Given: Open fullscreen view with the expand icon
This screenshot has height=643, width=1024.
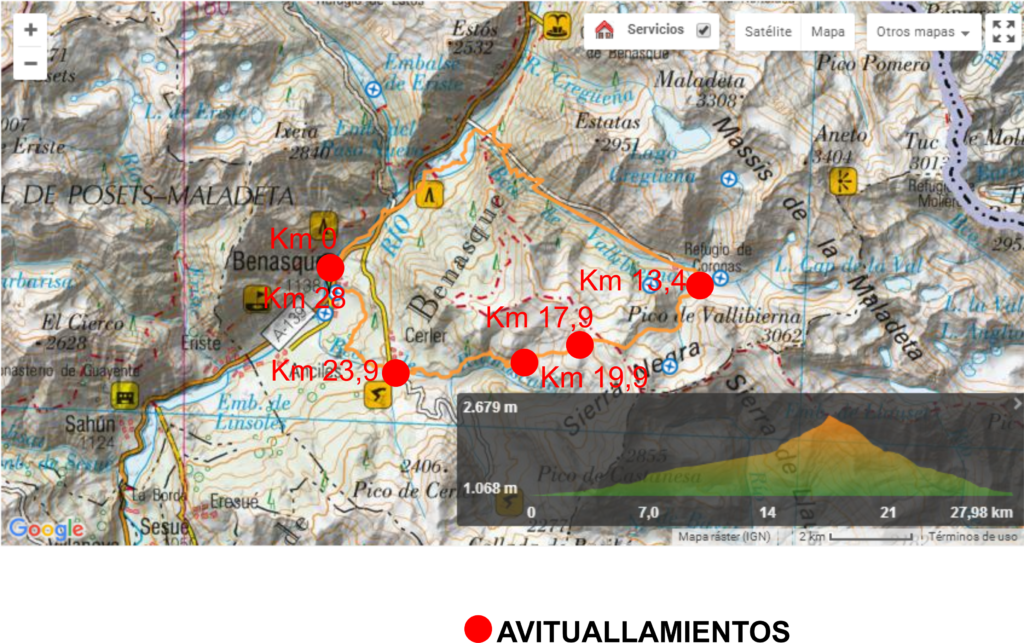Looking at the screenshot, I should pyautogui.click(x=1004, y=30).
